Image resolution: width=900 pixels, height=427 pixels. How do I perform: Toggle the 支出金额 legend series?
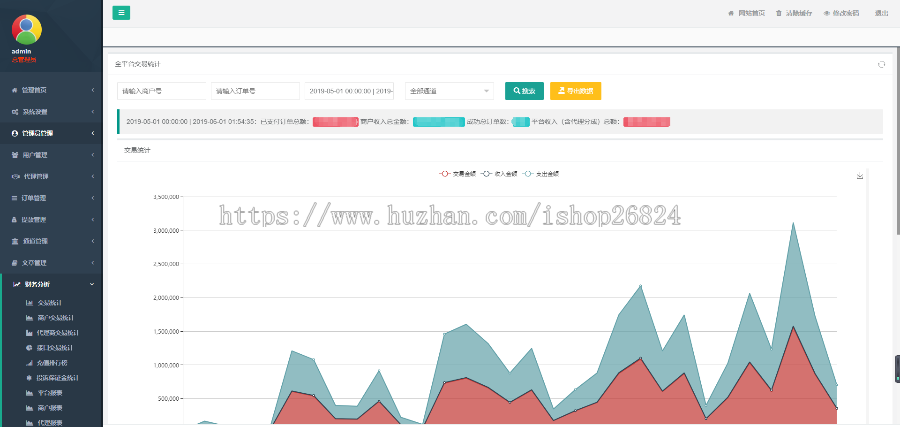(x=541, y=173)
